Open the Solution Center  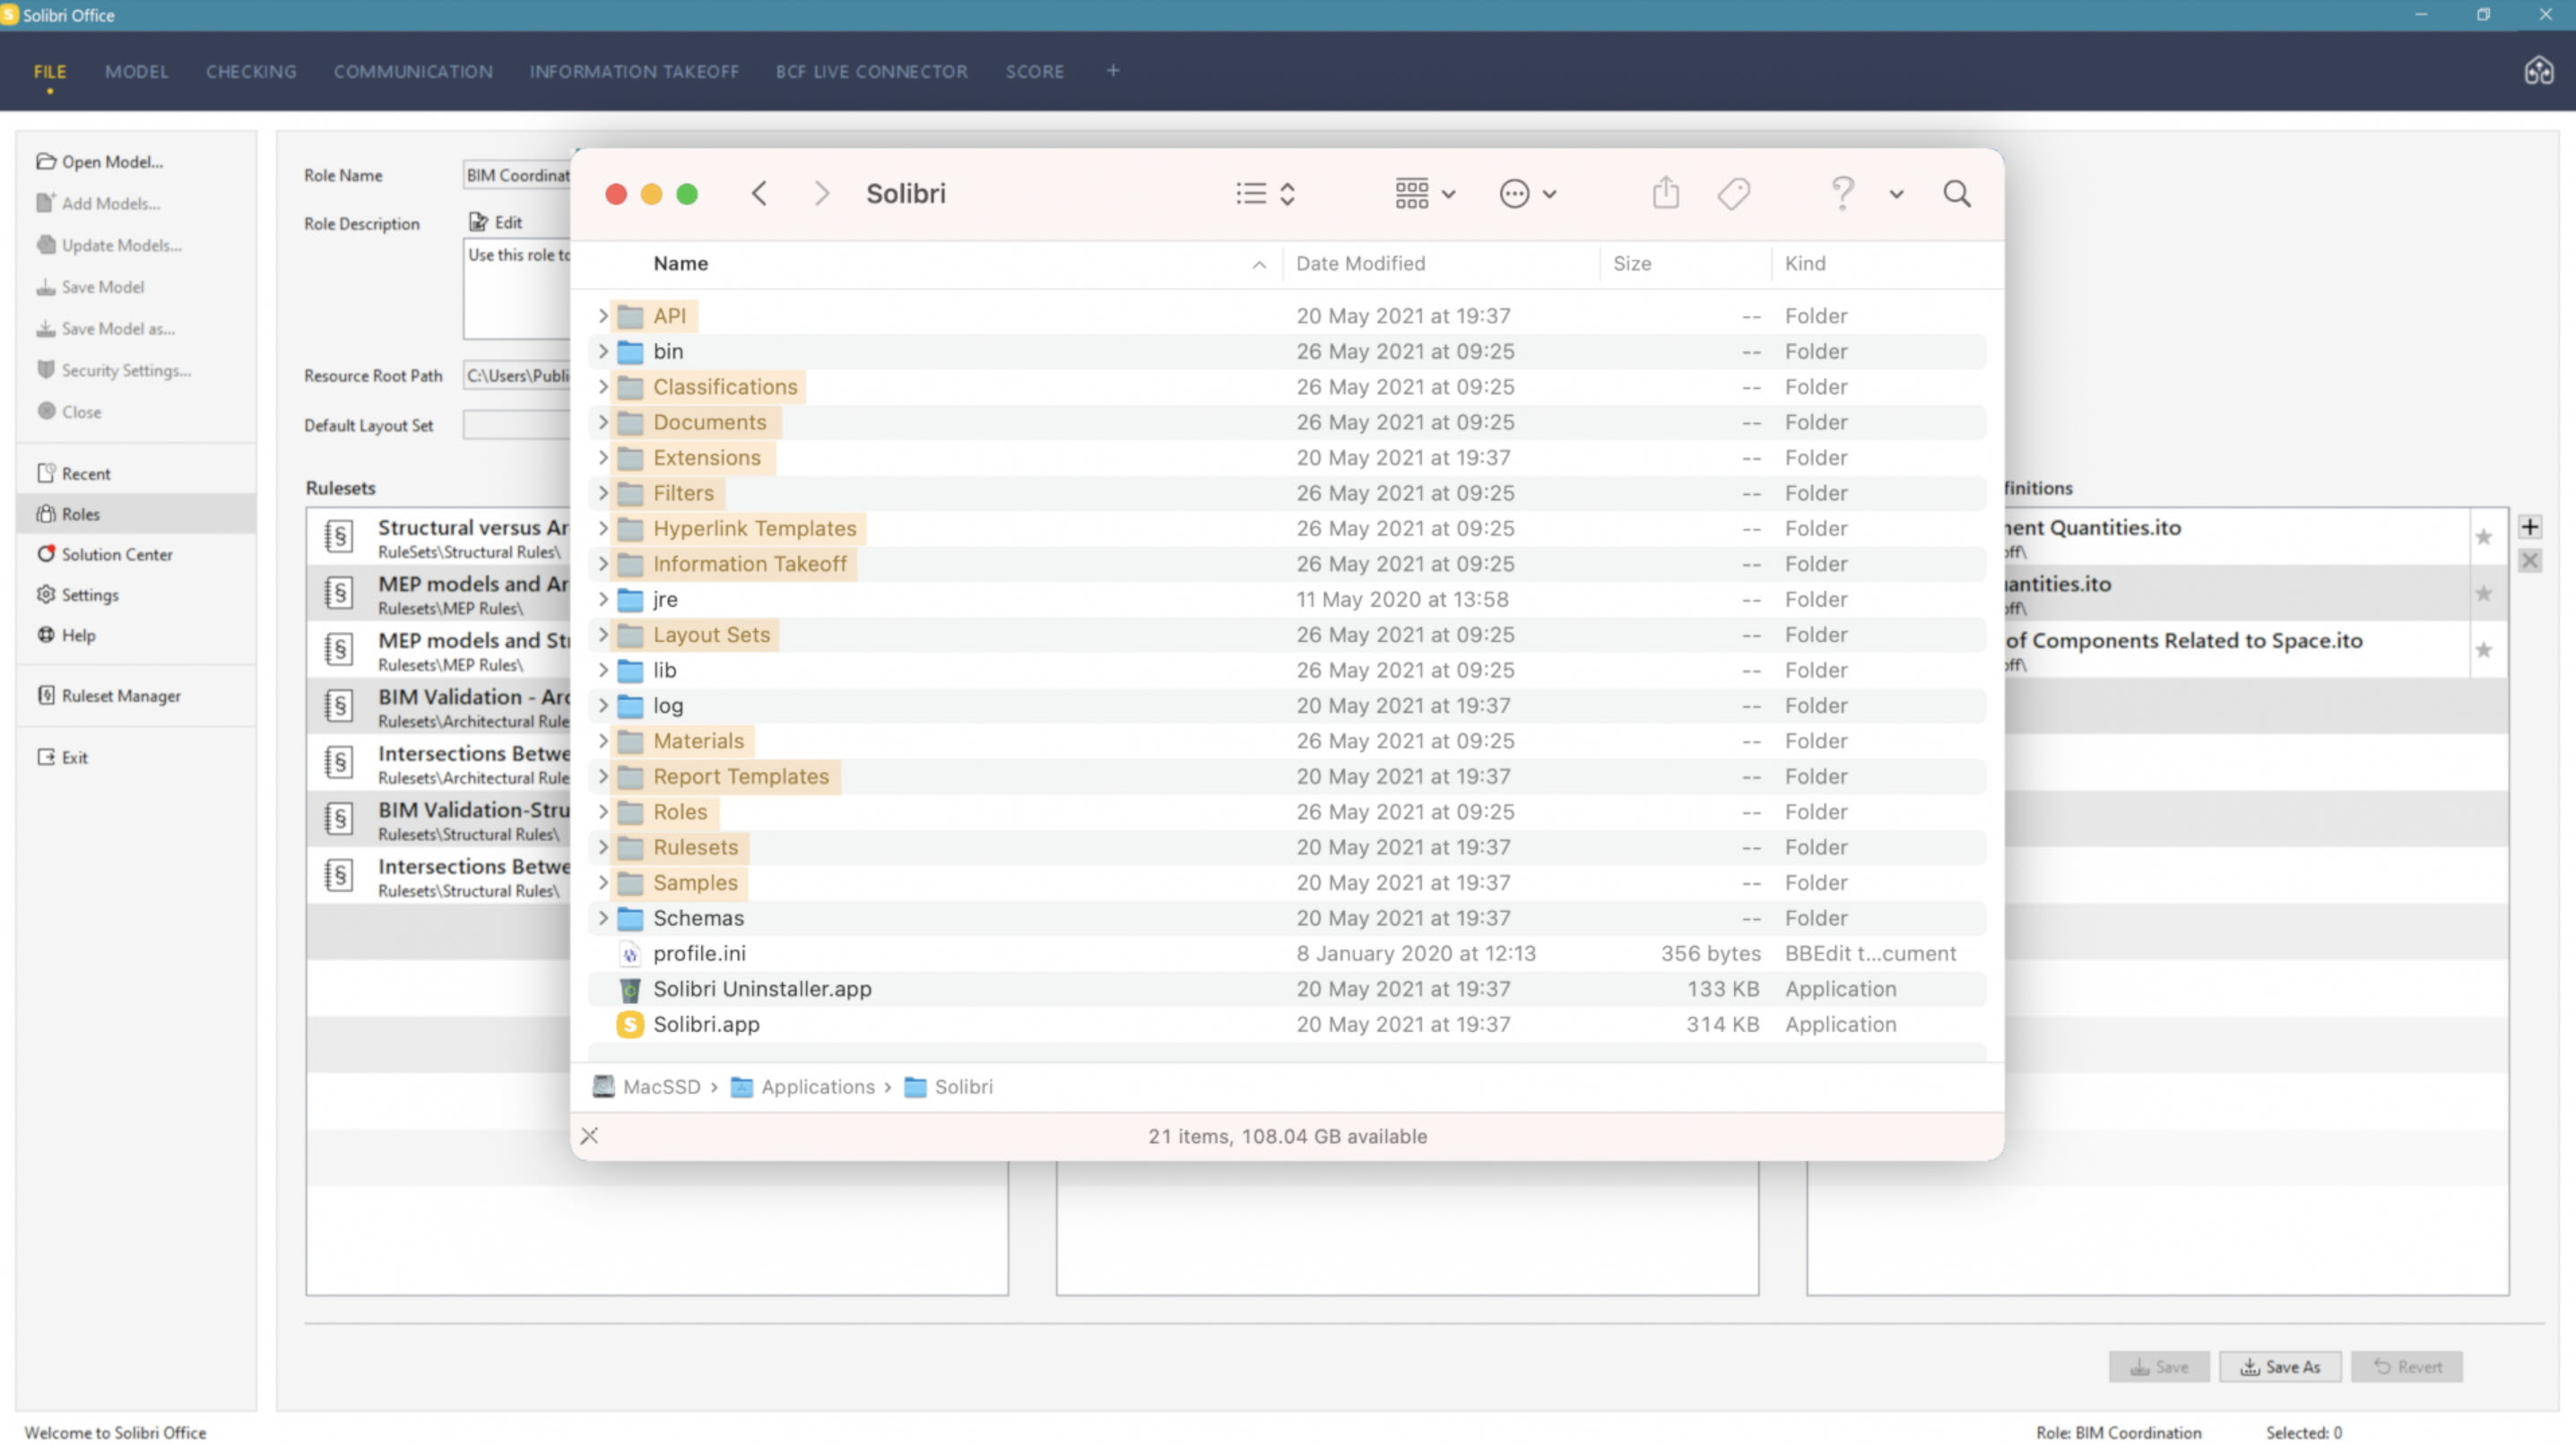tap(105, 554)
